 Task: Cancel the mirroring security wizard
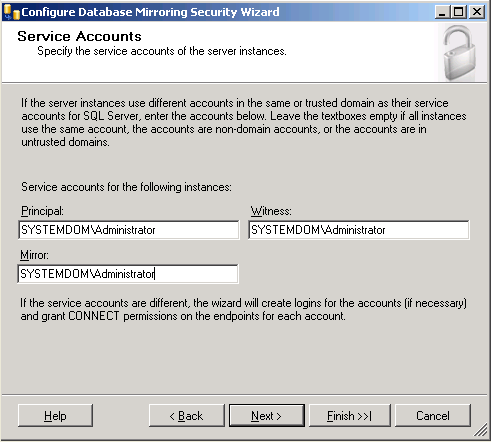433,416
